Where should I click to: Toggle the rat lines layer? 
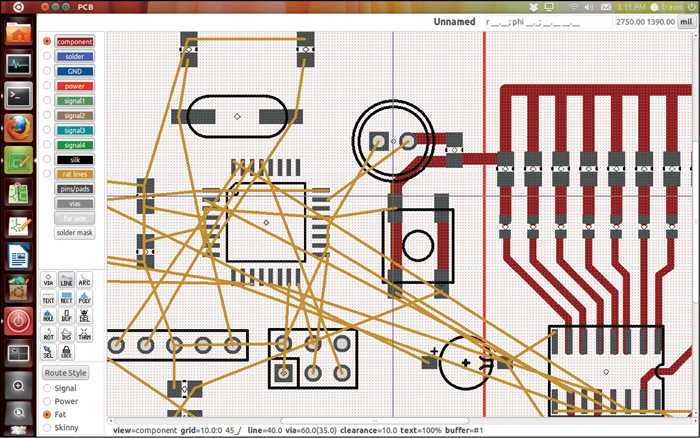(75, 174)
